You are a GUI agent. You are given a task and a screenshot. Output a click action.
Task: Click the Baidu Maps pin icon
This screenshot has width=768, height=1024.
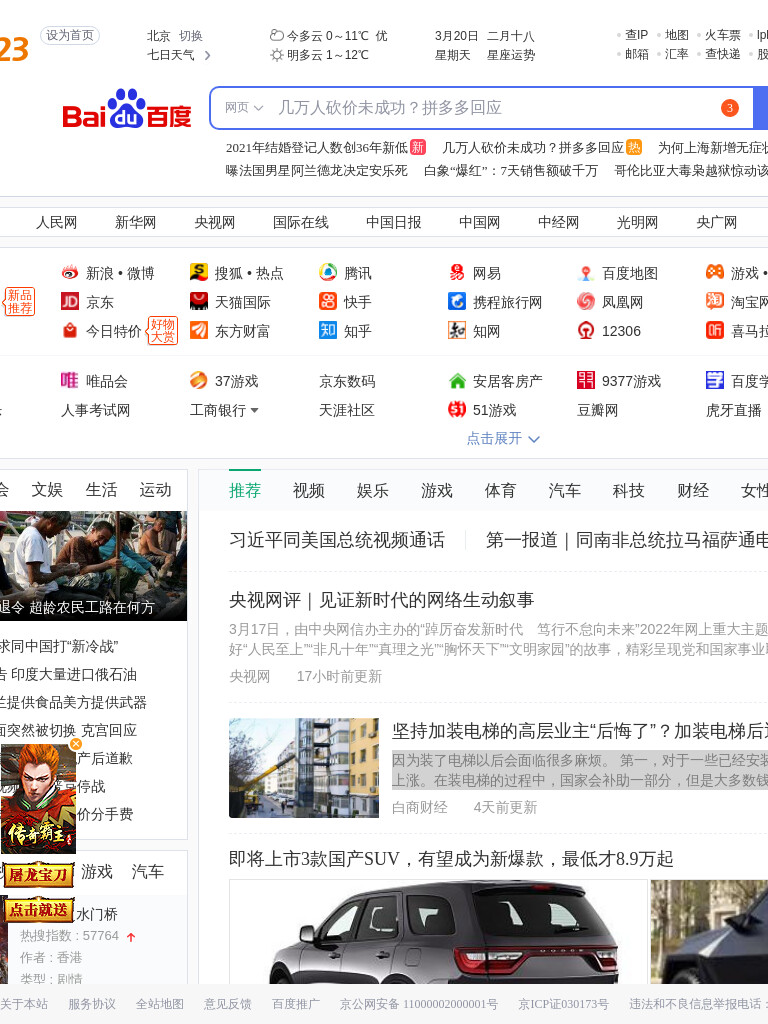586,272
